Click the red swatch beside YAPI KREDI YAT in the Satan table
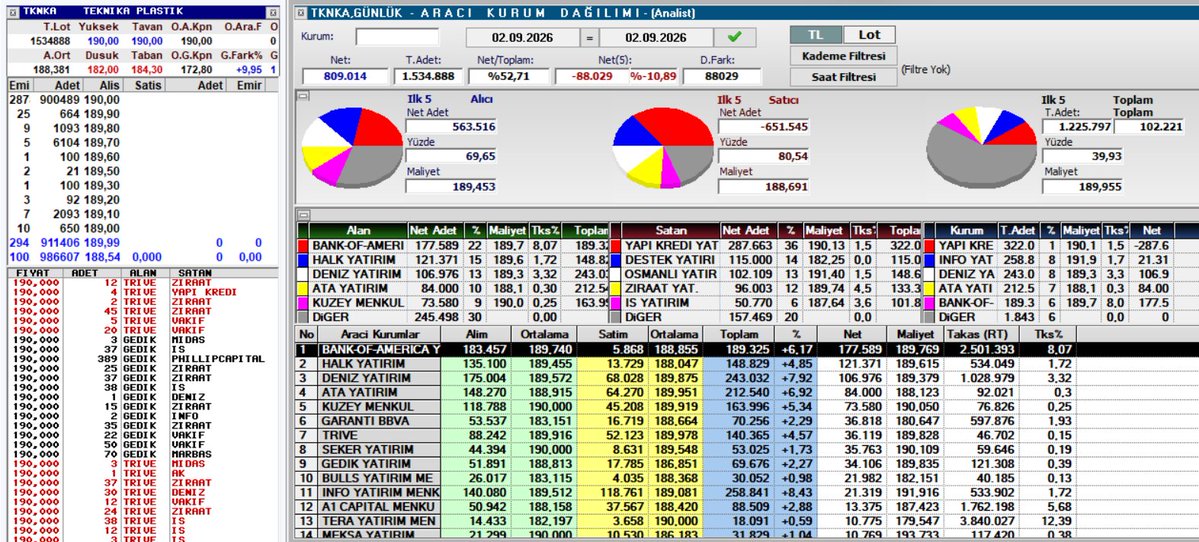1199x542 pixels. pyautogui.click(x=616, y=245)
